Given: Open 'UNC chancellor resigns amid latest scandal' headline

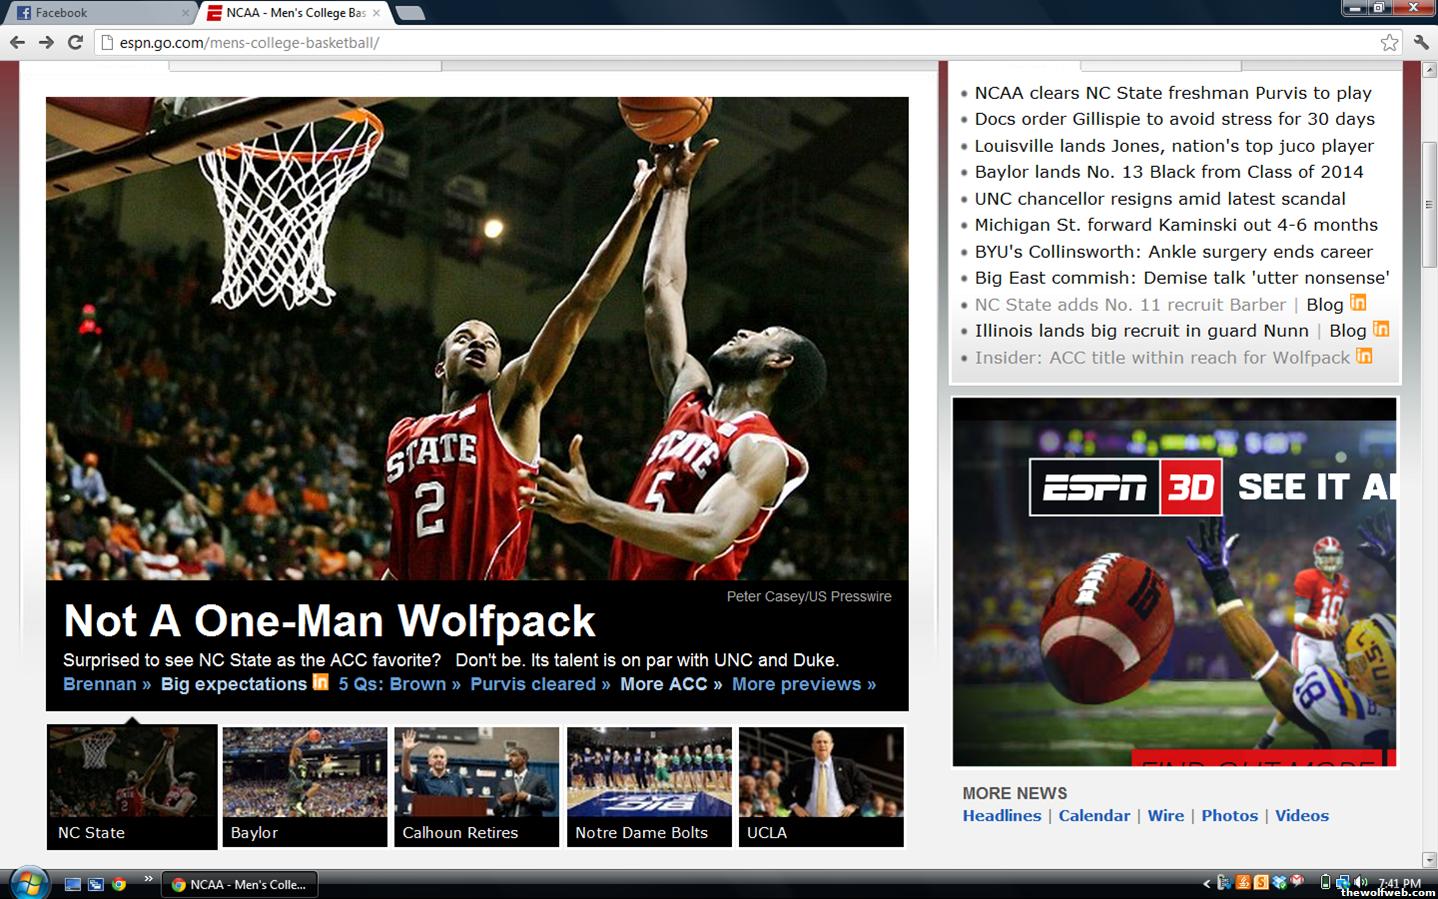Looking at the screenshot, I should click(1160, 199).
